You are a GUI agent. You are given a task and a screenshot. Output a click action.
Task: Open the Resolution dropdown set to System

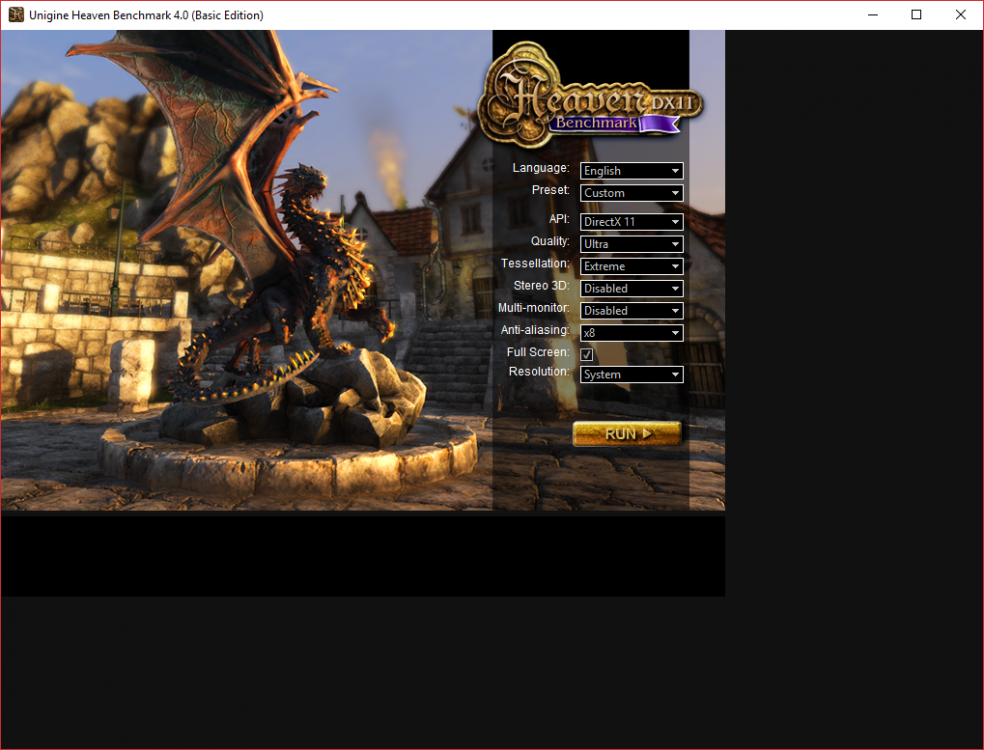[631, 375]
